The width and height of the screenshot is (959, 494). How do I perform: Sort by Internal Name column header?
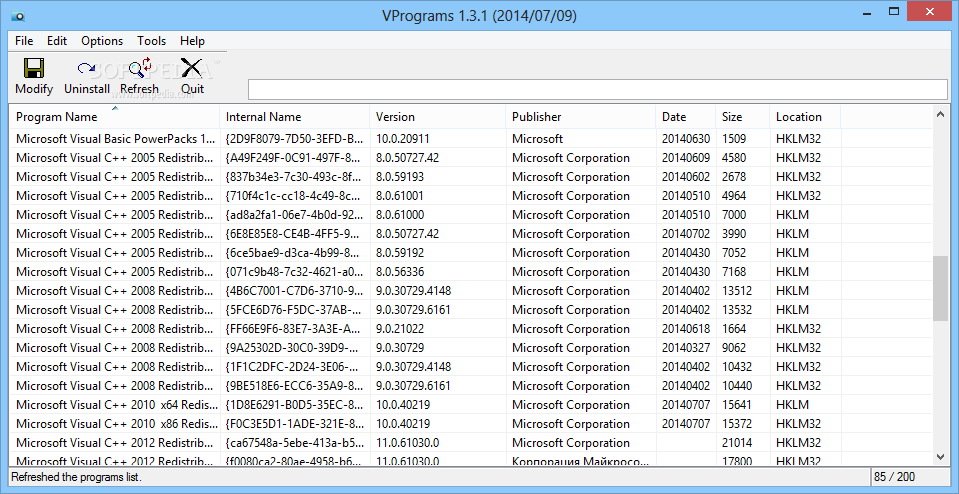click(295, 117)
